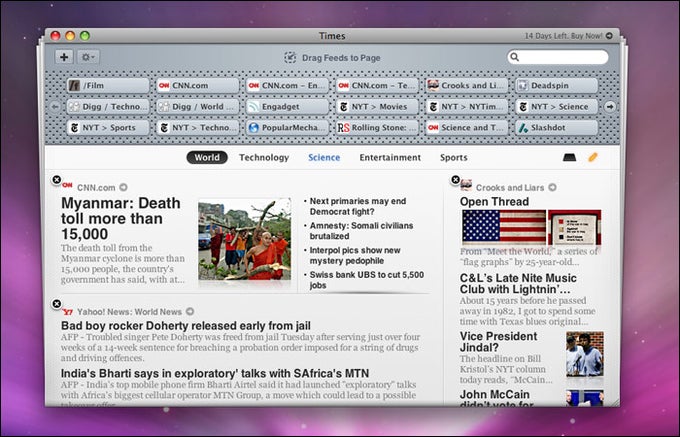The image size is (680, 437).
Task: Open the gear settings dropdown
Action: pyautogui.click(x=88, y=57)
